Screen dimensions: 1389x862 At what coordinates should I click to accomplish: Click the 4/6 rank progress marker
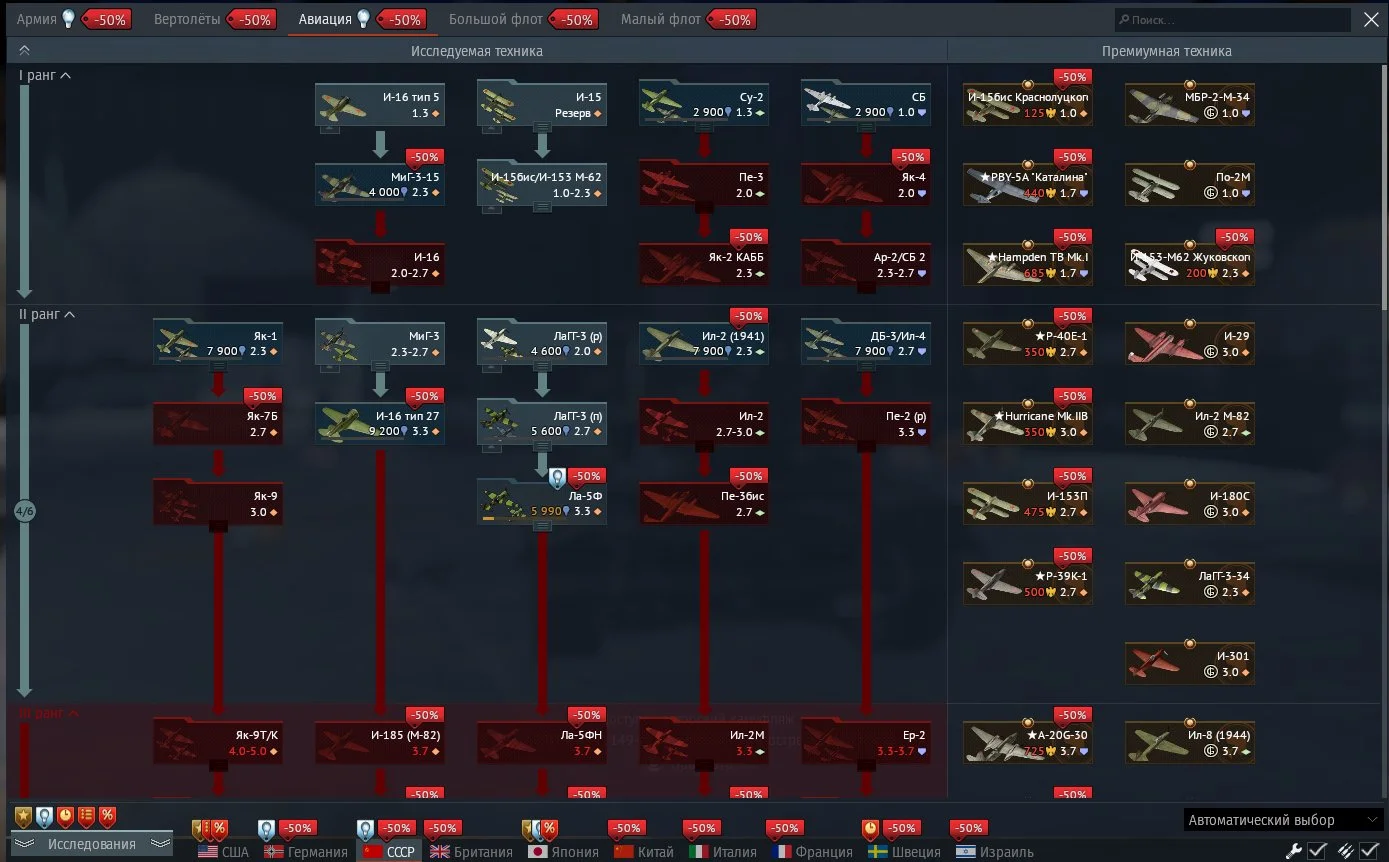tap(25, 511)
